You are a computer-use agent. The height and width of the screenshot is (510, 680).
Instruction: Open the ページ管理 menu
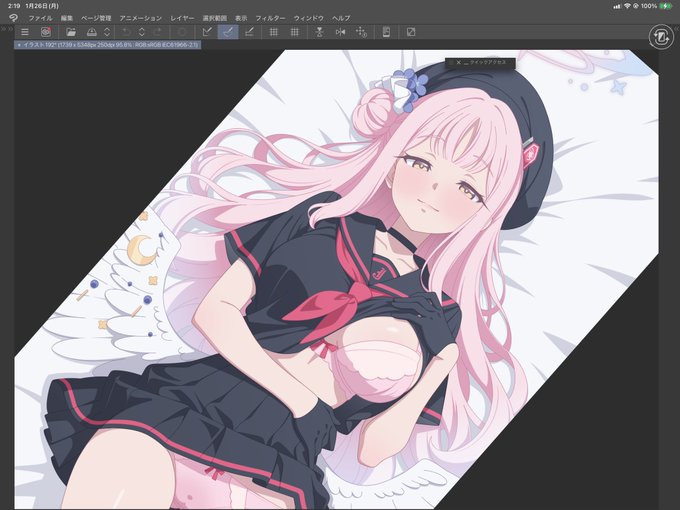click(x=96, y=18)
